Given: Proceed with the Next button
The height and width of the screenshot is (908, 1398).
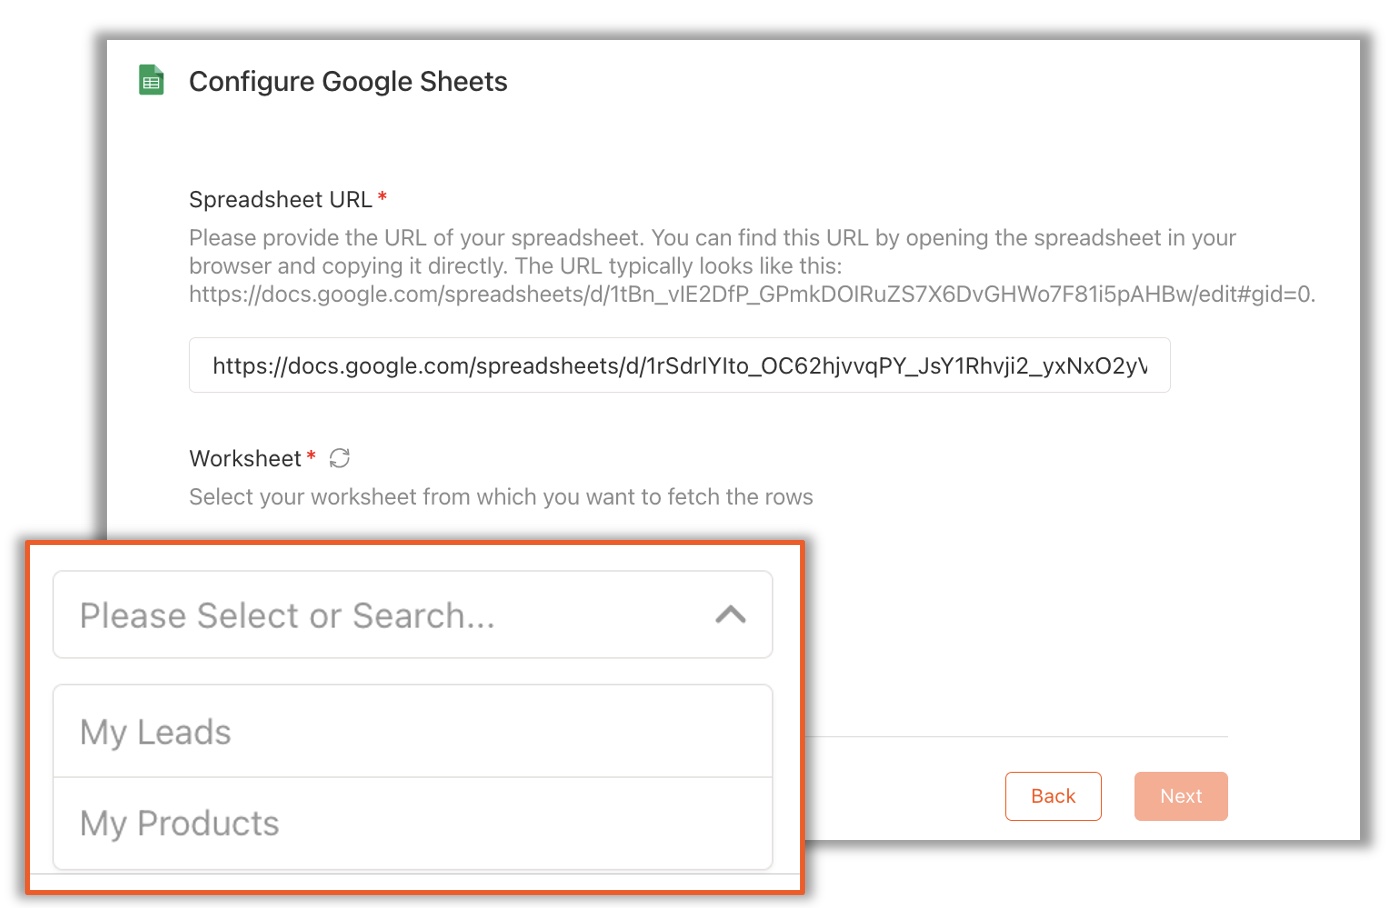Looking at the screenshot, I should tap(1181, 796).
